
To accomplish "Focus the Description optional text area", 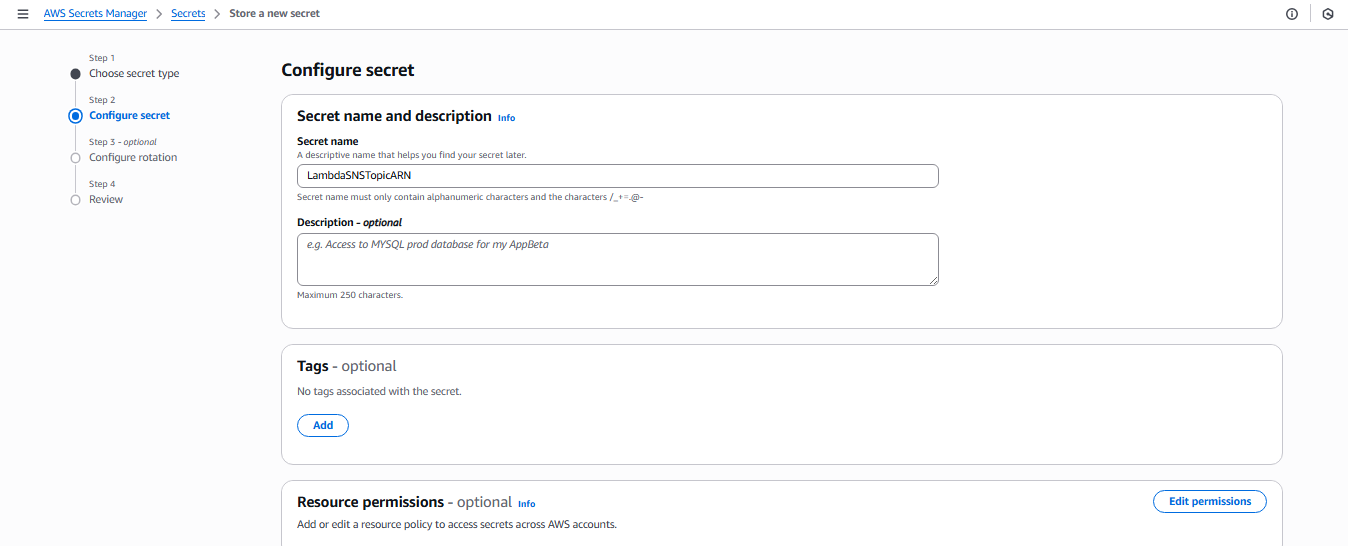I will tap(617, 259).
